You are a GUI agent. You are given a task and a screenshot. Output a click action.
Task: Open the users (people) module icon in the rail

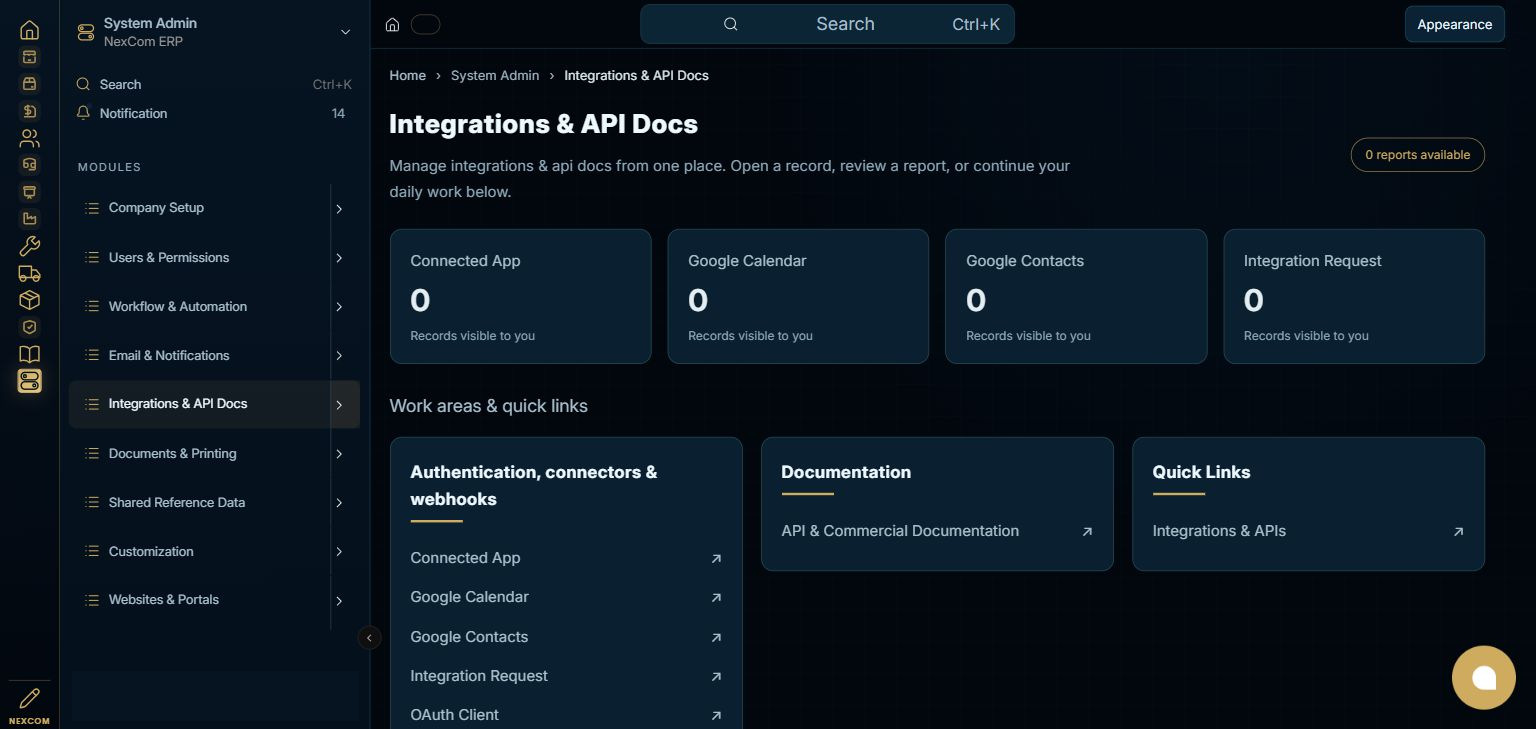click(x=29, y=138)
